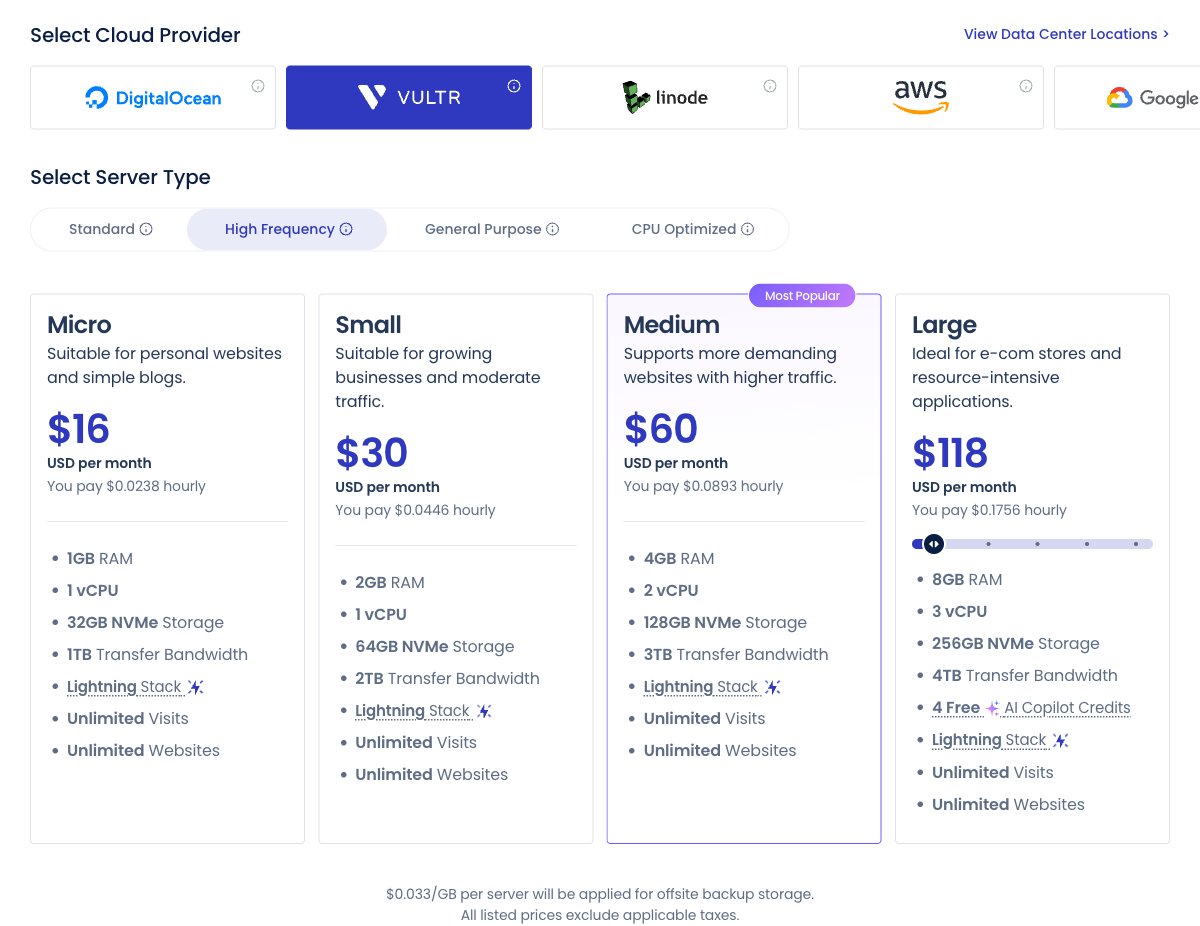Click the Select Server Type heading
The image size is (1200, 926).
(x=120, y=178)
